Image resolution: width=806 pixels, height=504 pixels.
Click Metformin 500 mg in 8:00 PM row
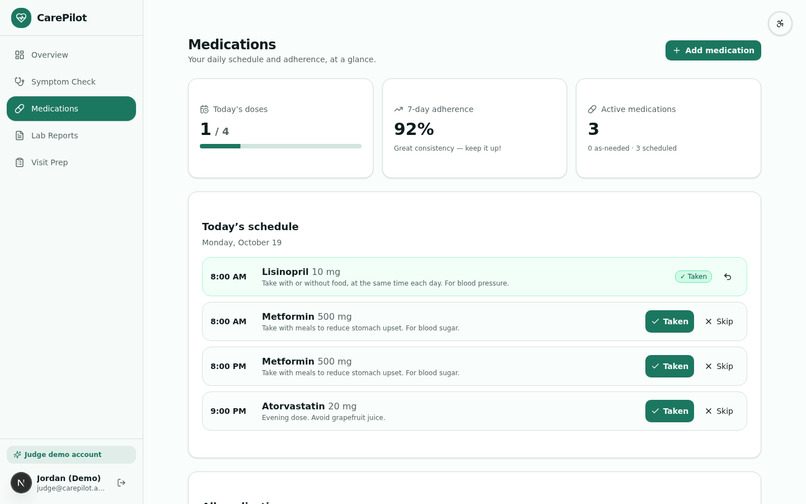(307, 361)
